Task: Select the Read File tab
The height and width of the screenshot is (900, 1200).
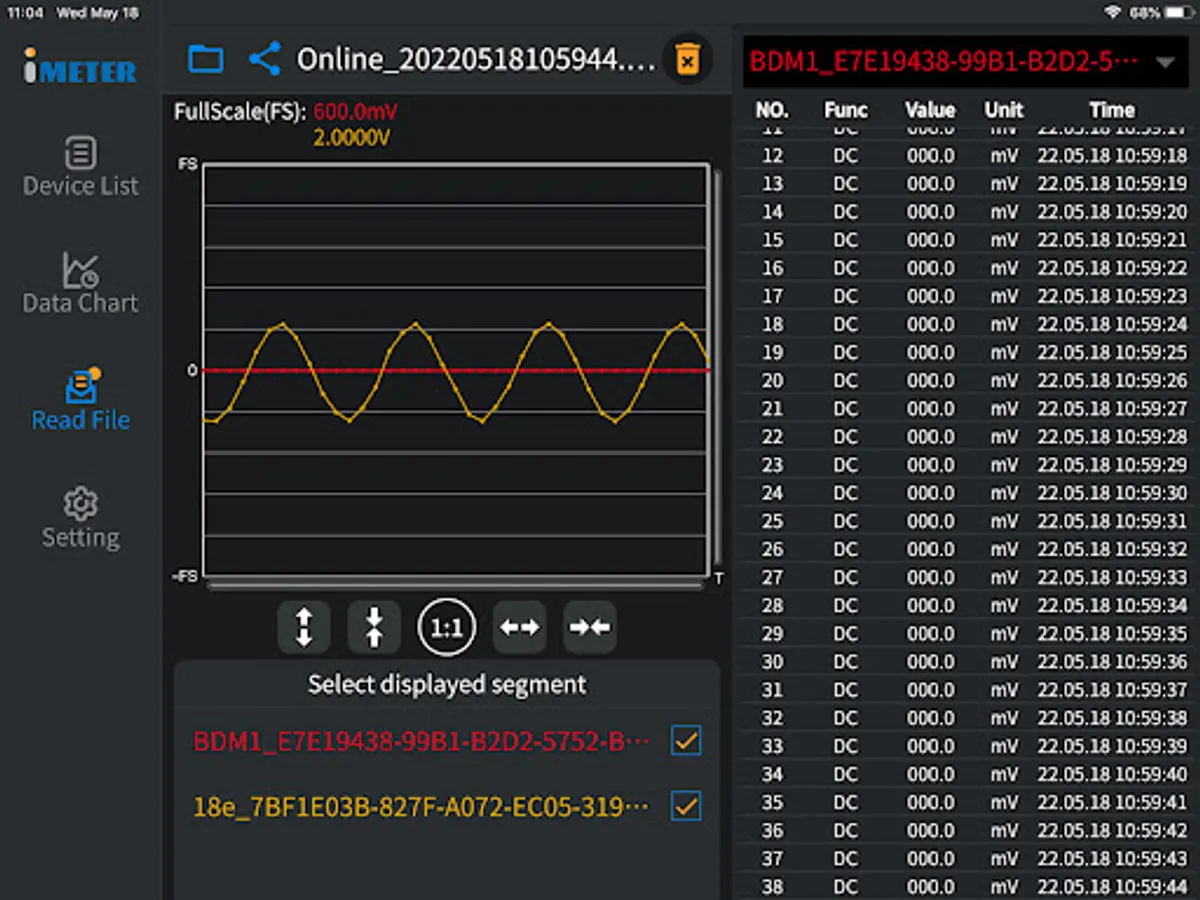Action: (80, 401)
